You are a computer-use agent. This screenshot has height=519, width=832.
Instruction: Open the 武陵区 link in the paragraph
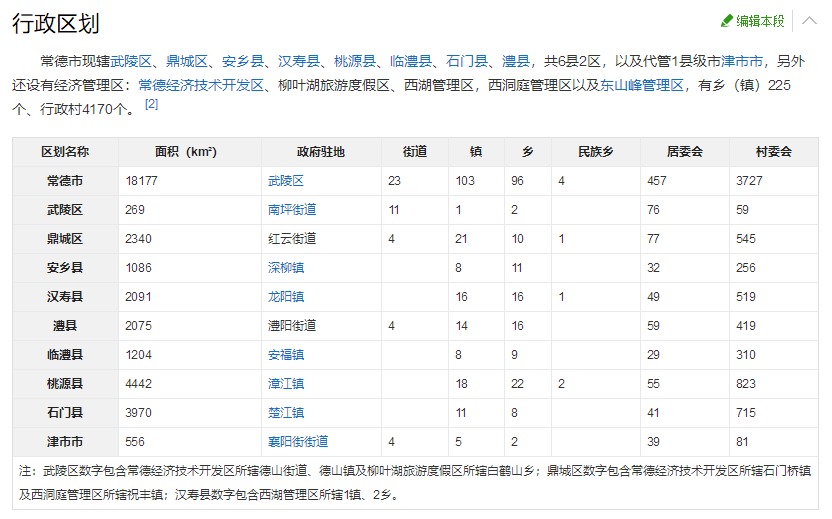pos(132,62)
